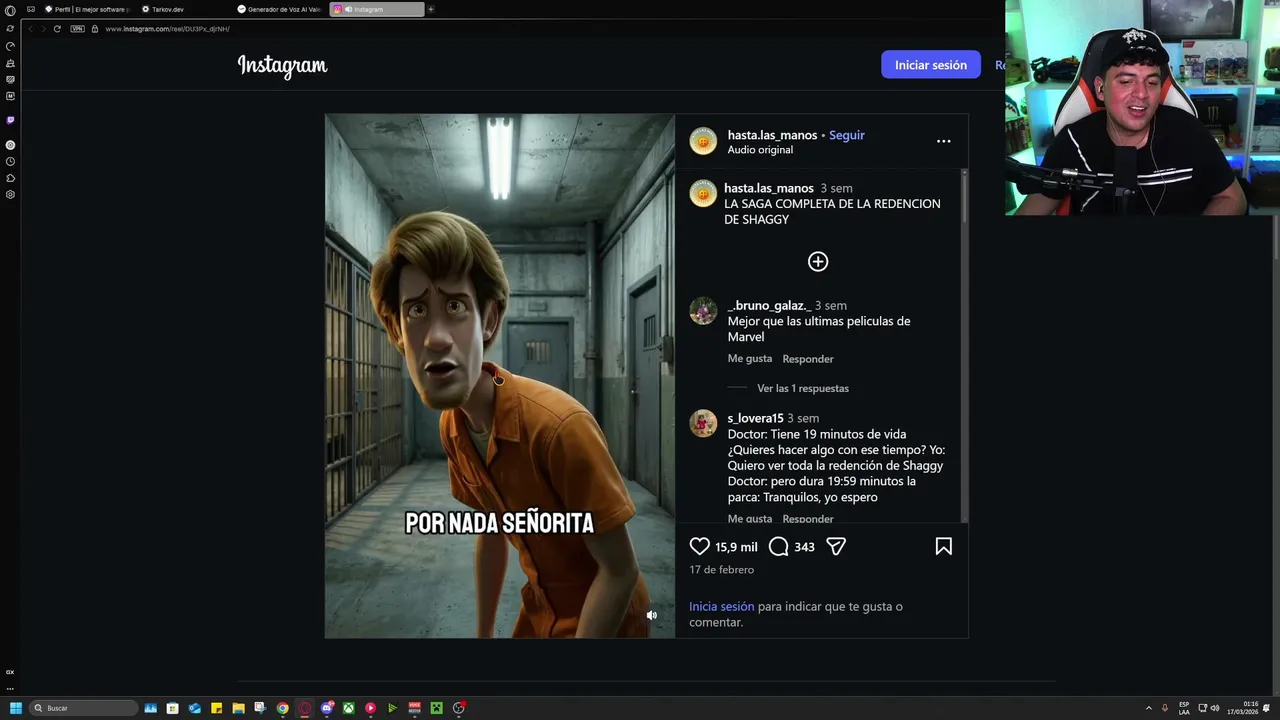Reload the page with the refresh icon
The image size is (1280, 720).
(x=57, y=29)
